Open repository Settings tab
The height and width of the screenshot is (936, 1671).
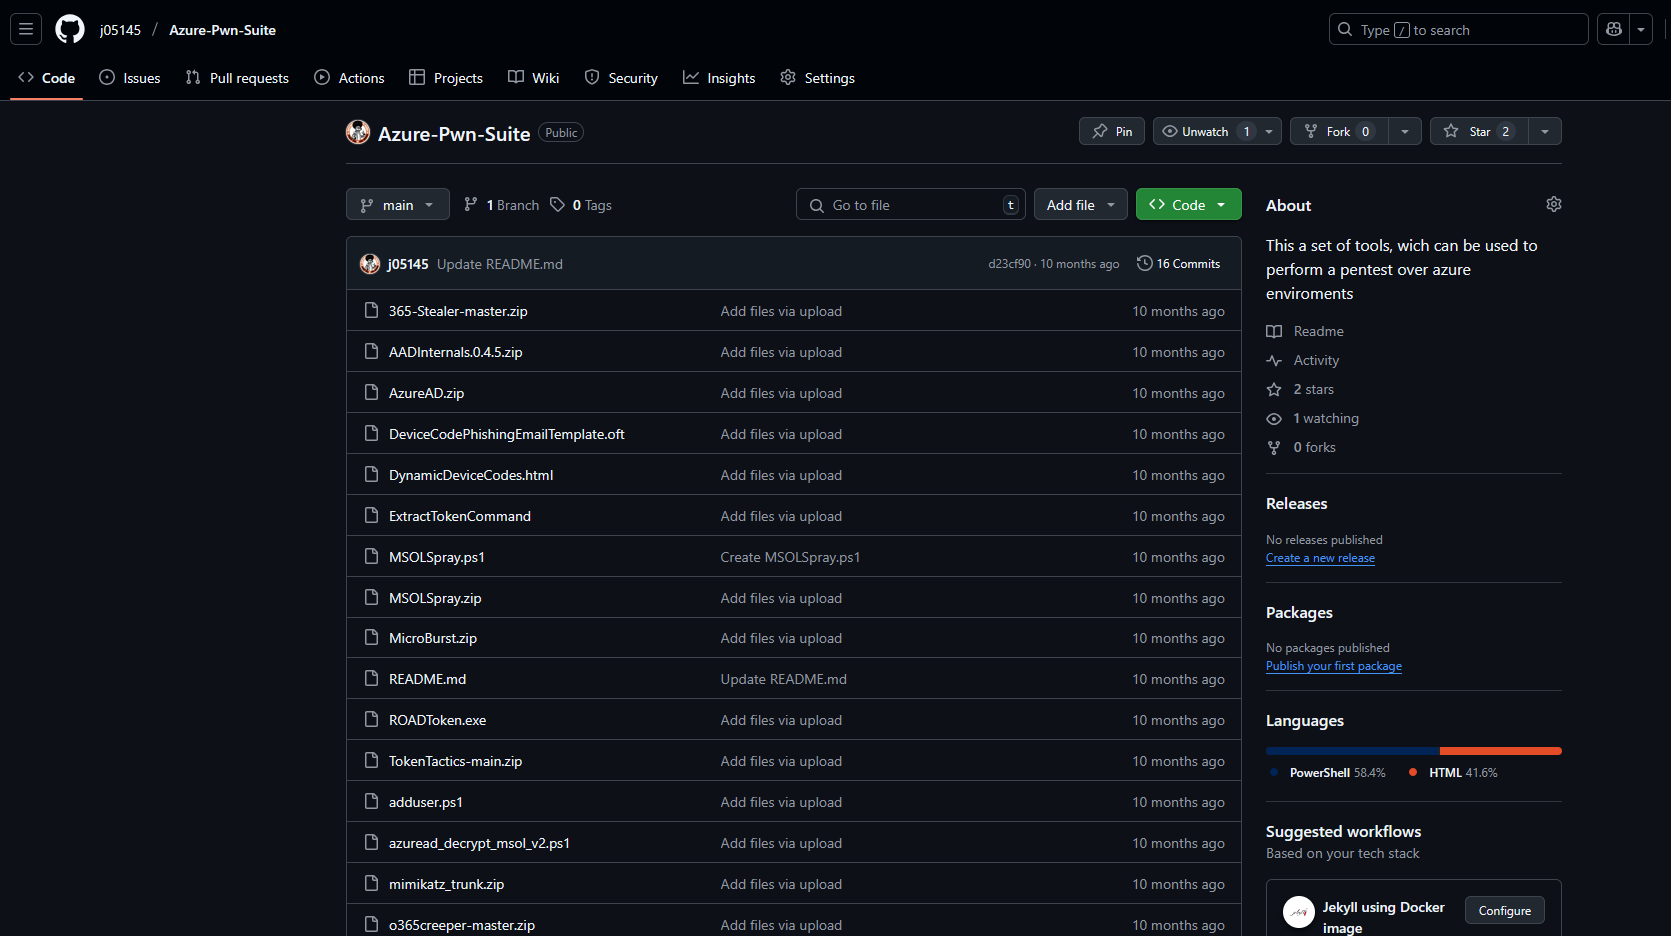click(x=817, y=77)
